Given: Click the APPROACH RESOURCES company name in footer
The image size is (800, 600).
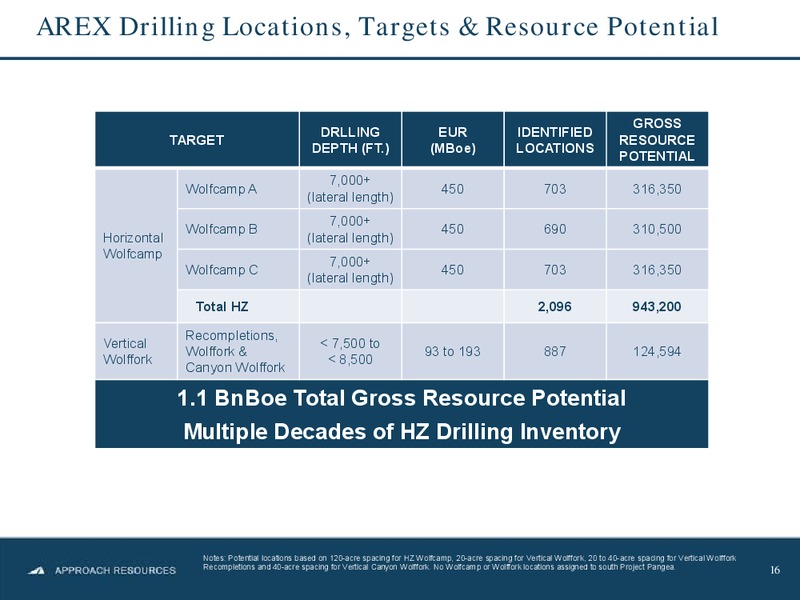Looking at the screenshot, I should point(115,570).
